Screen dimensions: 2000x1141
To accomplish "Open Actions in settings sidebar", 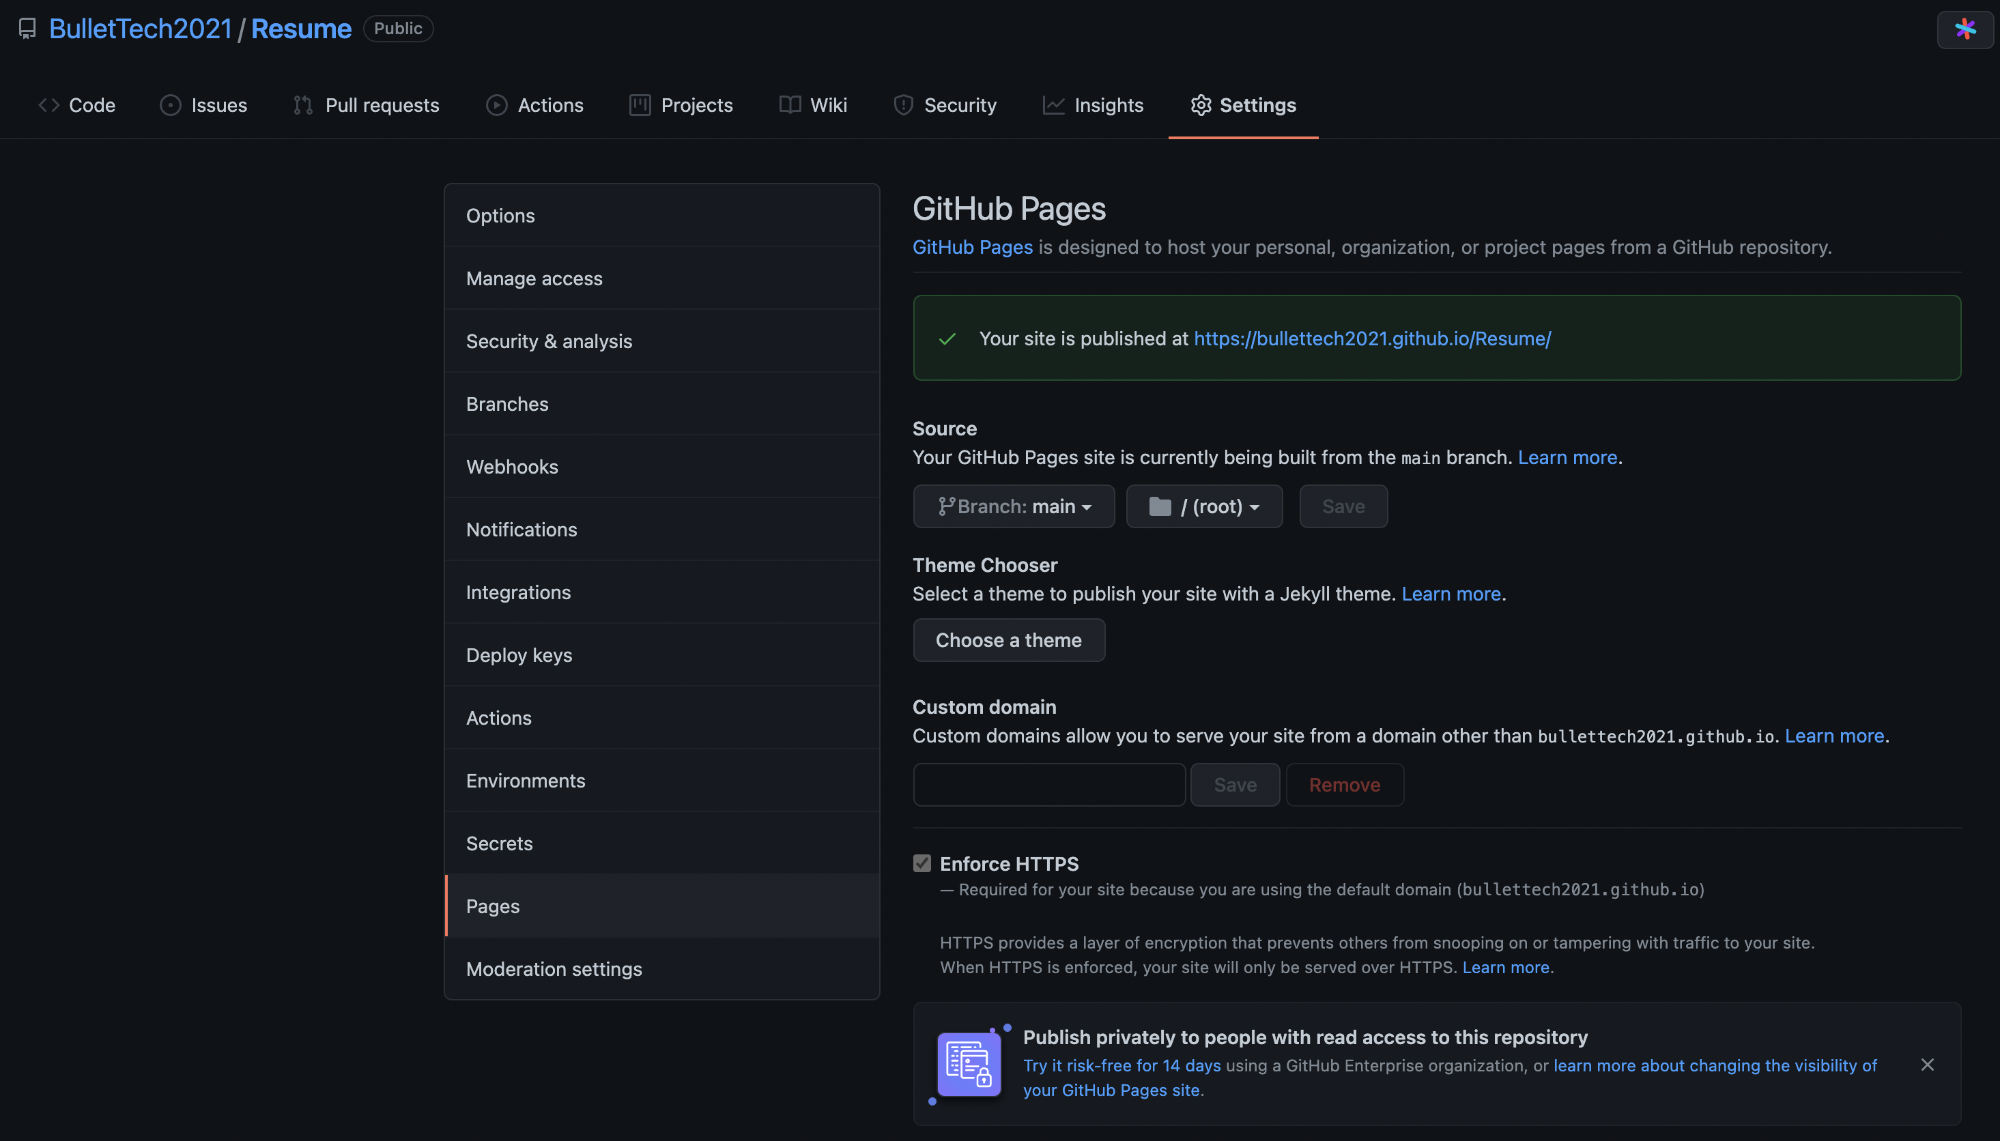I will (661, 718).
